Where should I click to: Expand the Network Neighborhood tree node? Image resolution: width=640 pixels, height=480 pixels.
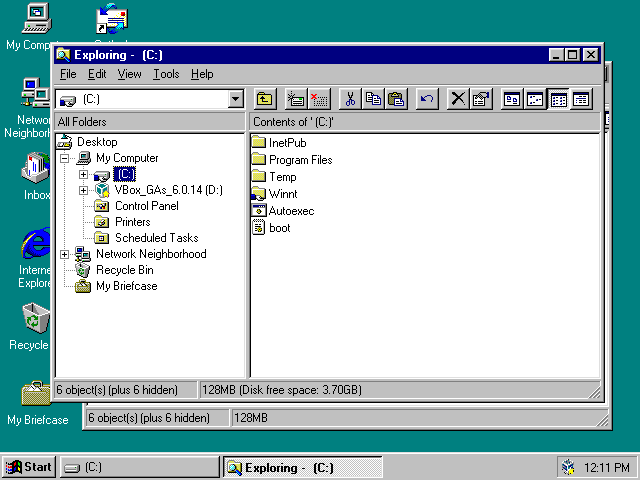click(x=64, y=254)
